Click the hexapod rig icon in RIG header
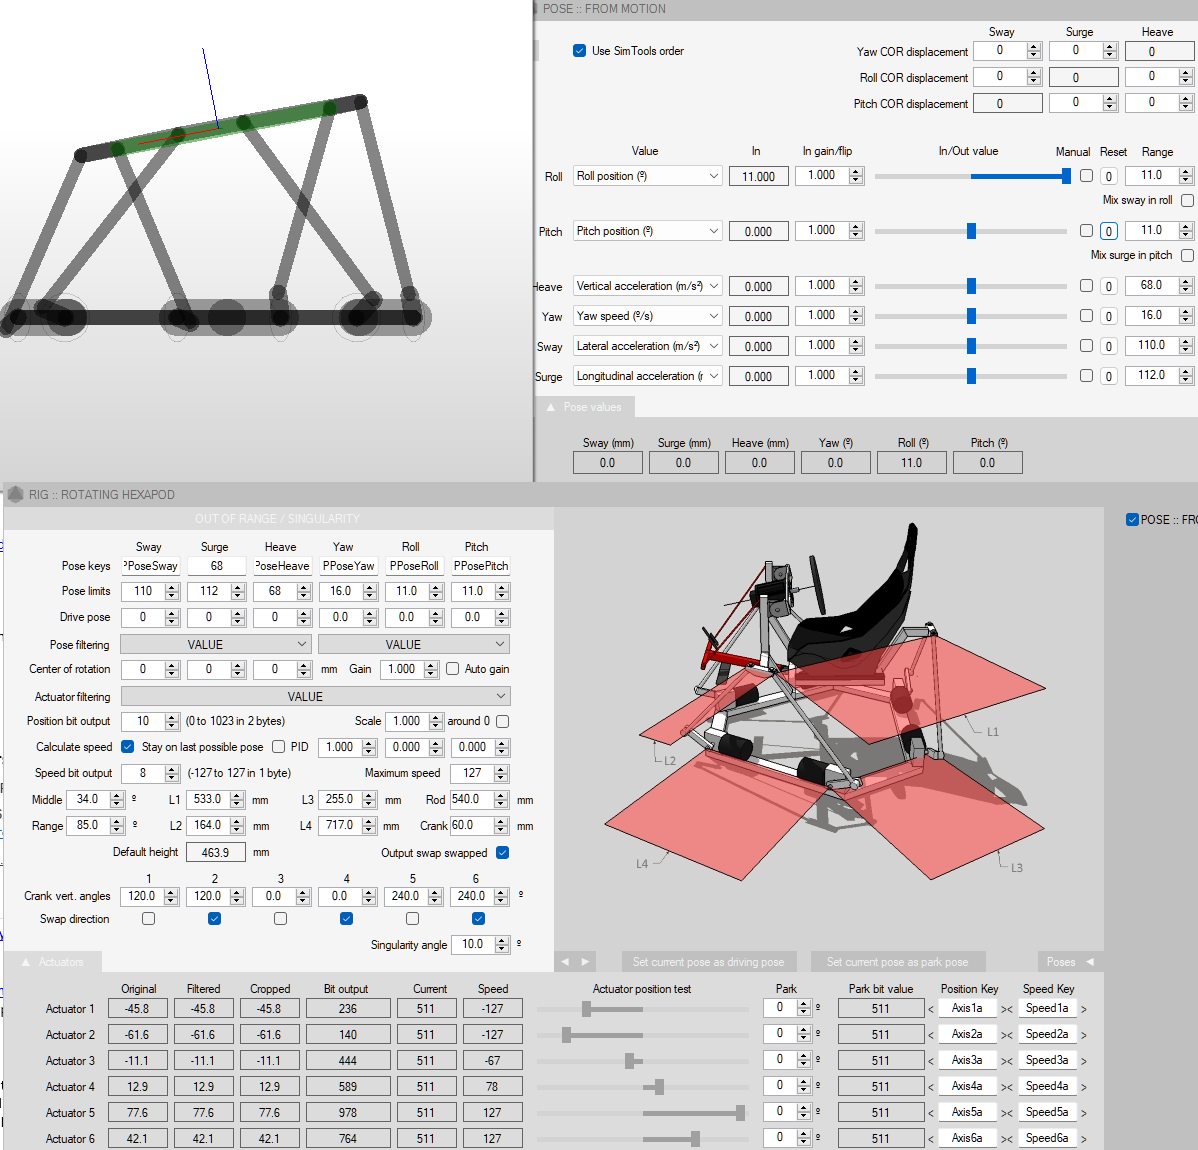Viewport: 1198px width, 1150px height. click(x=15, y=494)
